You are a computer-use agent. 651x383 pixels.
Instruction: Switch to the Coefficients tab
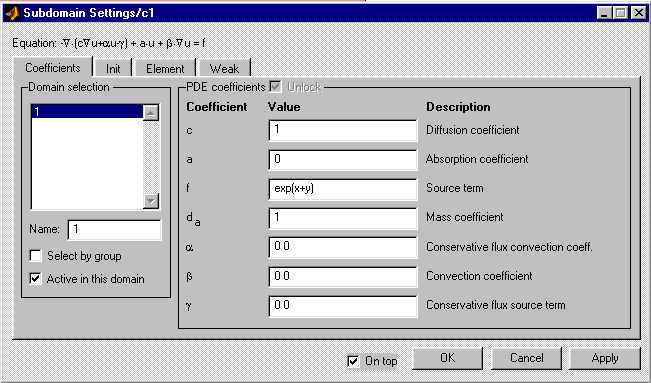click(53, 68)
